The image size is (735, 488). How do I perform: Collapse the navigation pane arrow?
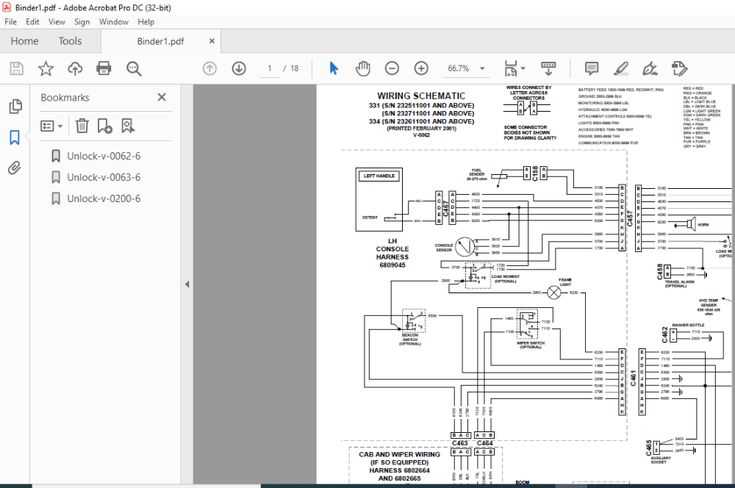(x=187, y=284)
